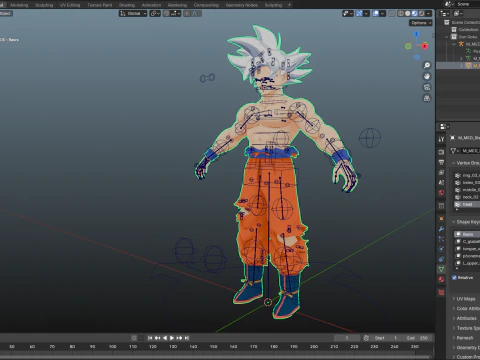Open the Object properties tab
Viewport: 480px width, 360px height.
click(x=441, y=219)
